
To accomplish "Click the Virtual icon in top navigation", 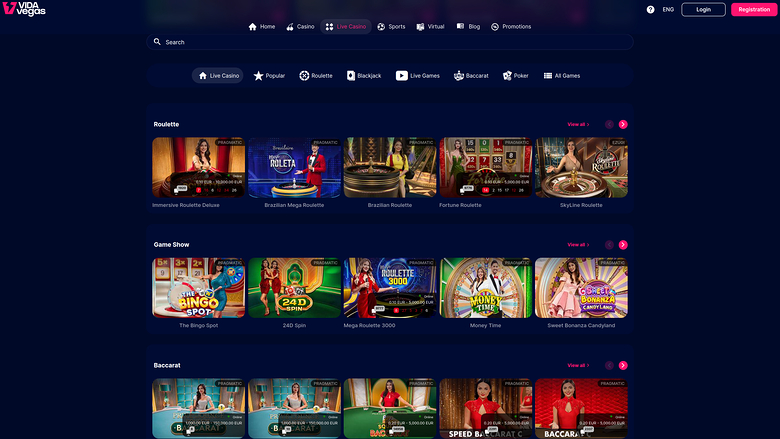I will [420, 26].
